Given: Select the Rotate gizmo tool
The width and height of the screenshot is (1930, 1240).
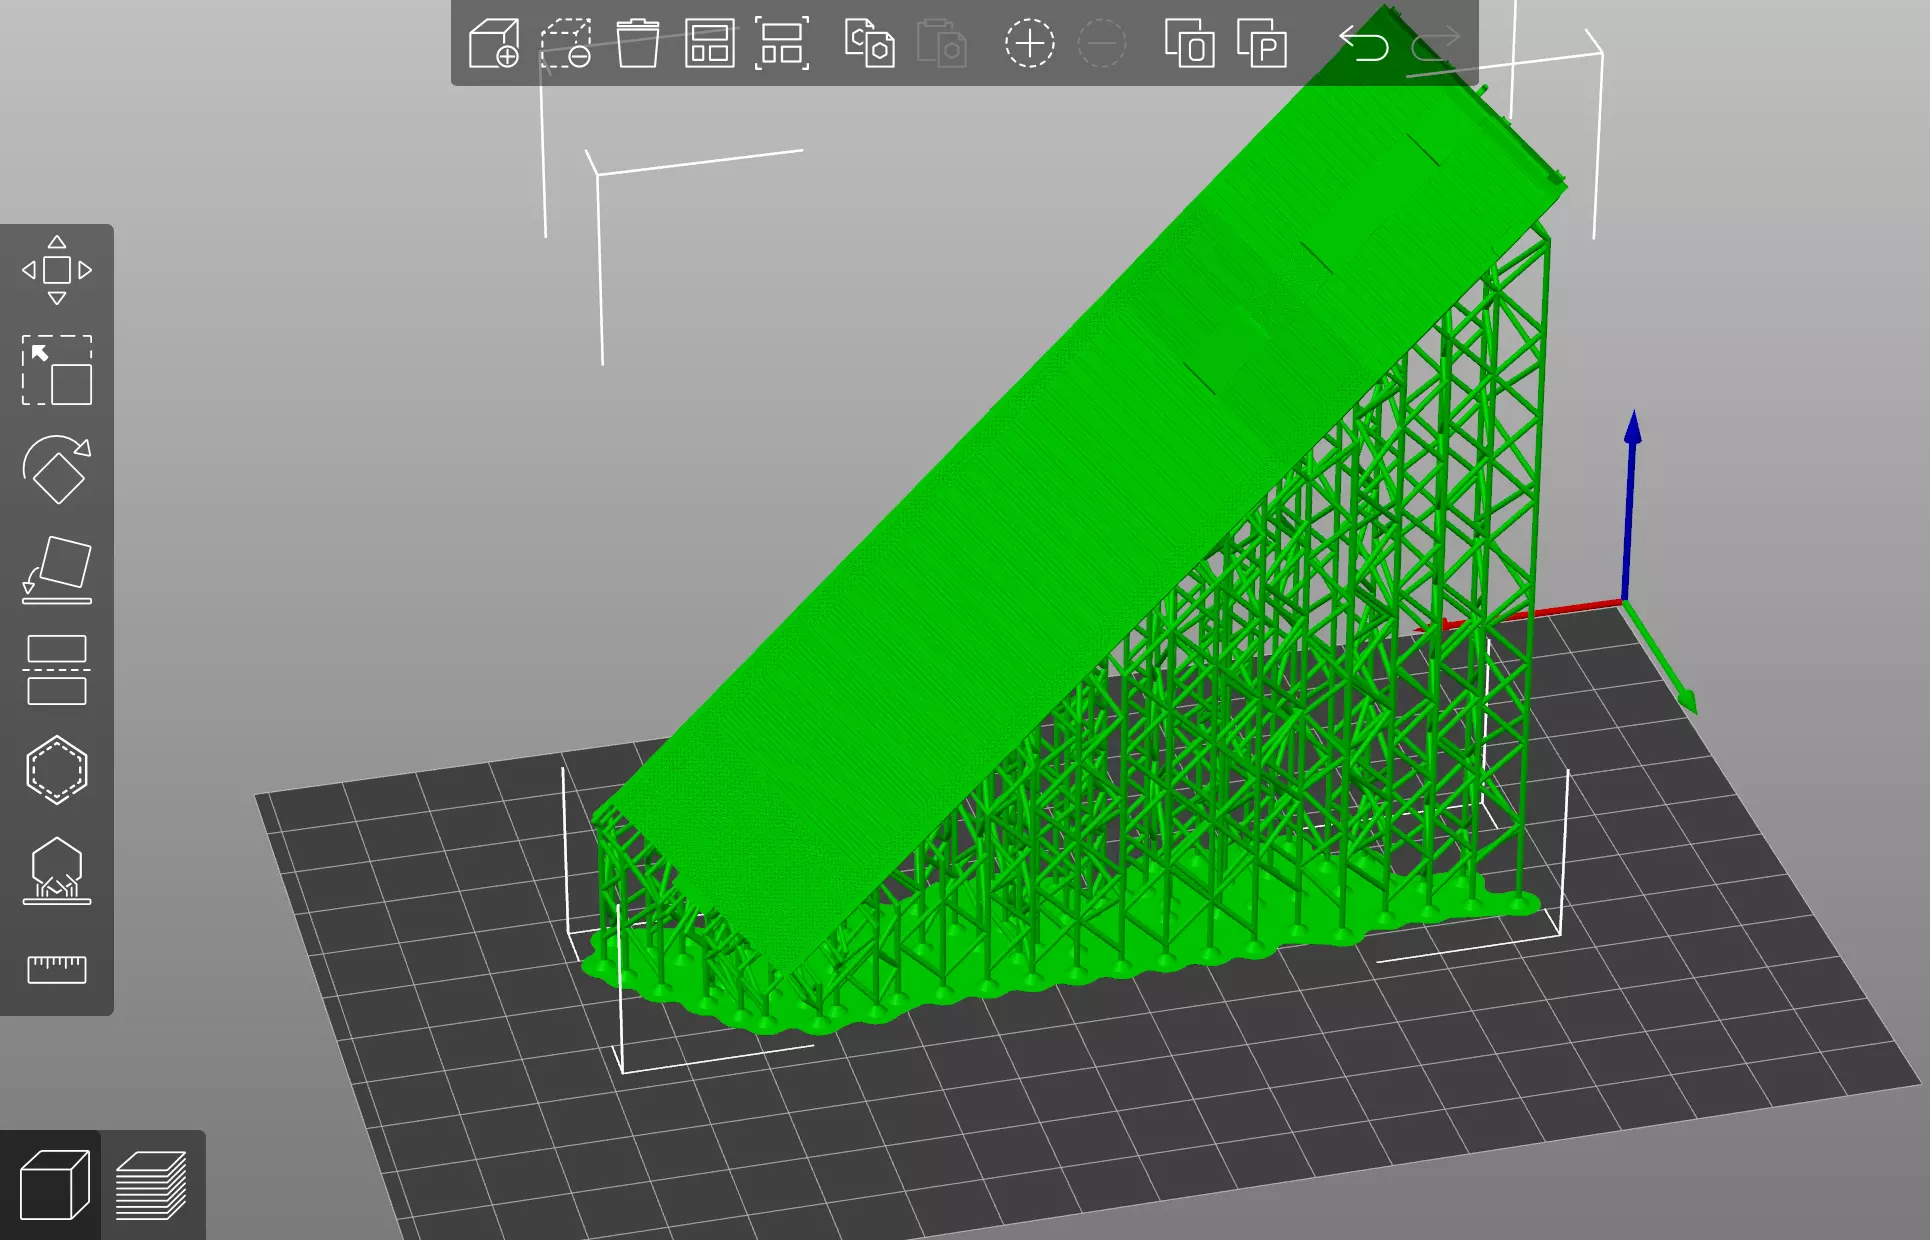Looking at the screenshot, I should tap(57, 470).
